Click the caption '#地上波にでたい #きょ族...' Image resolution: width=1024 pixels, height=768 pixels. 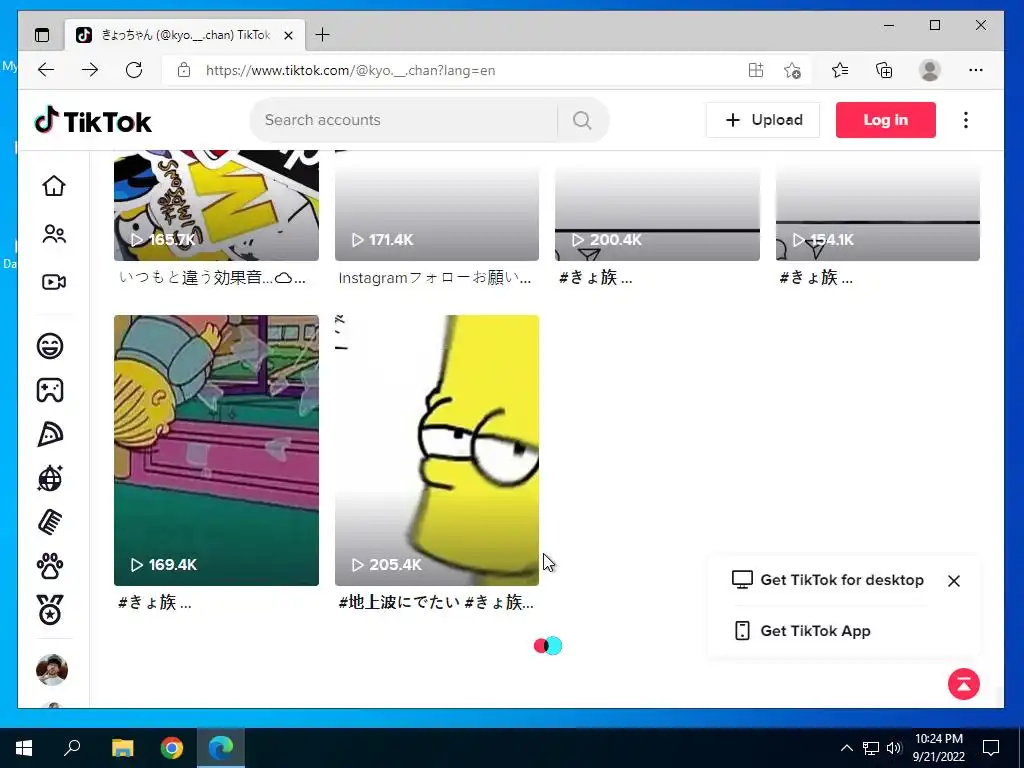point(436,602)
